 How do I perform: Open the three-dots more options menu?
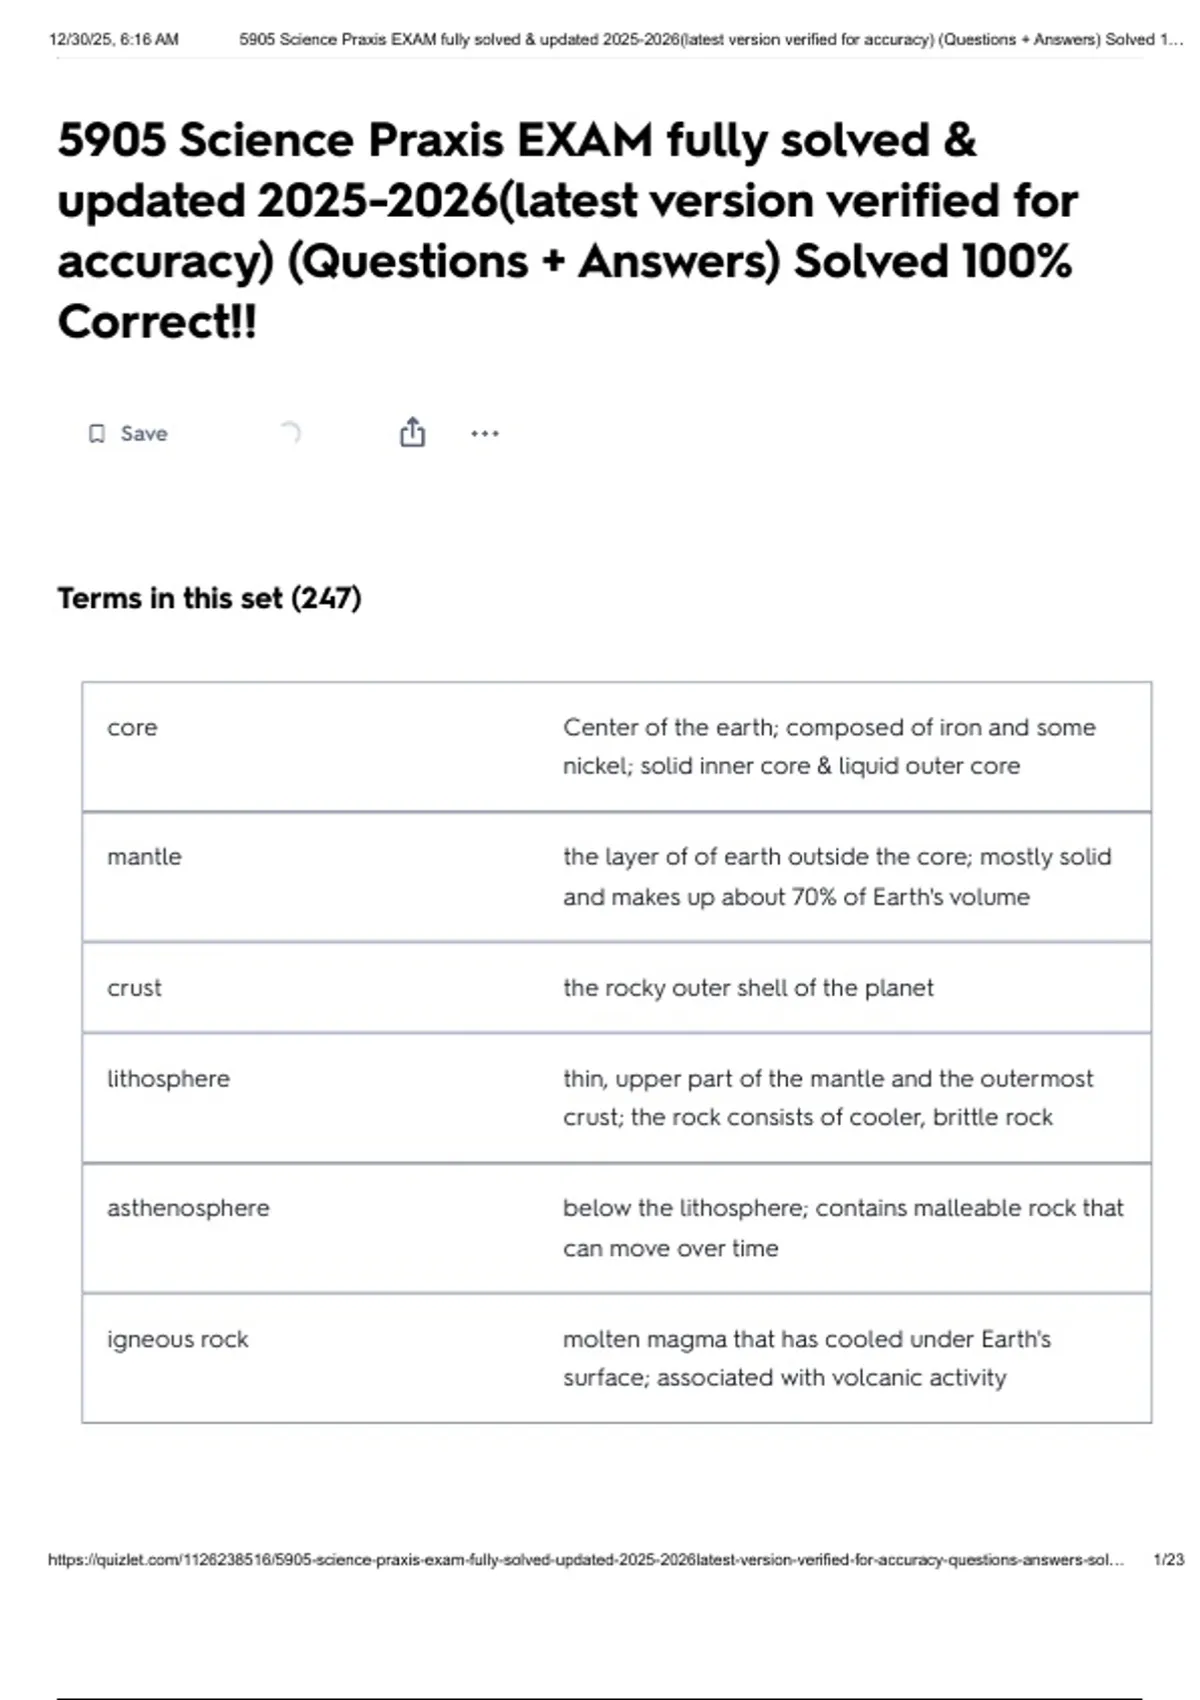[485, 433]
